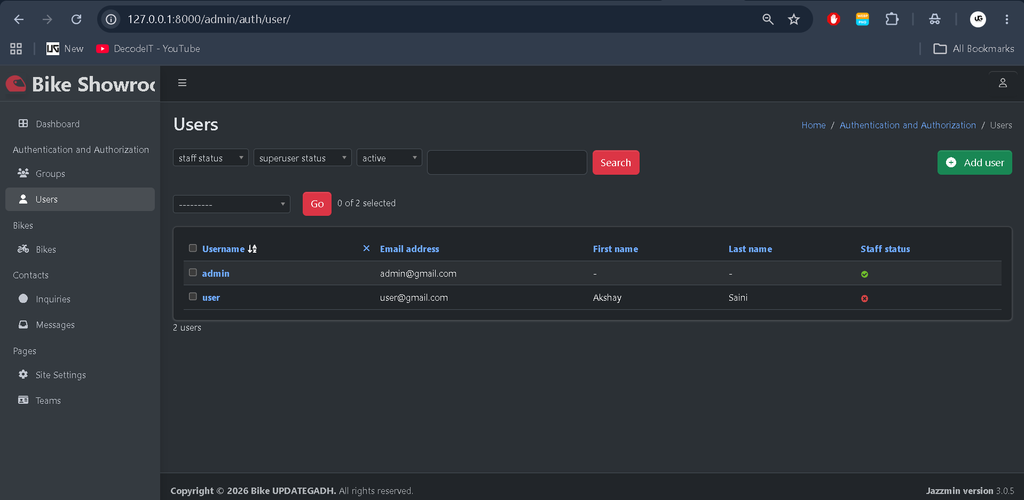Open All Bookmarks folder
This screenshot has height=500, width=1024.
click(x=974, y=48)
